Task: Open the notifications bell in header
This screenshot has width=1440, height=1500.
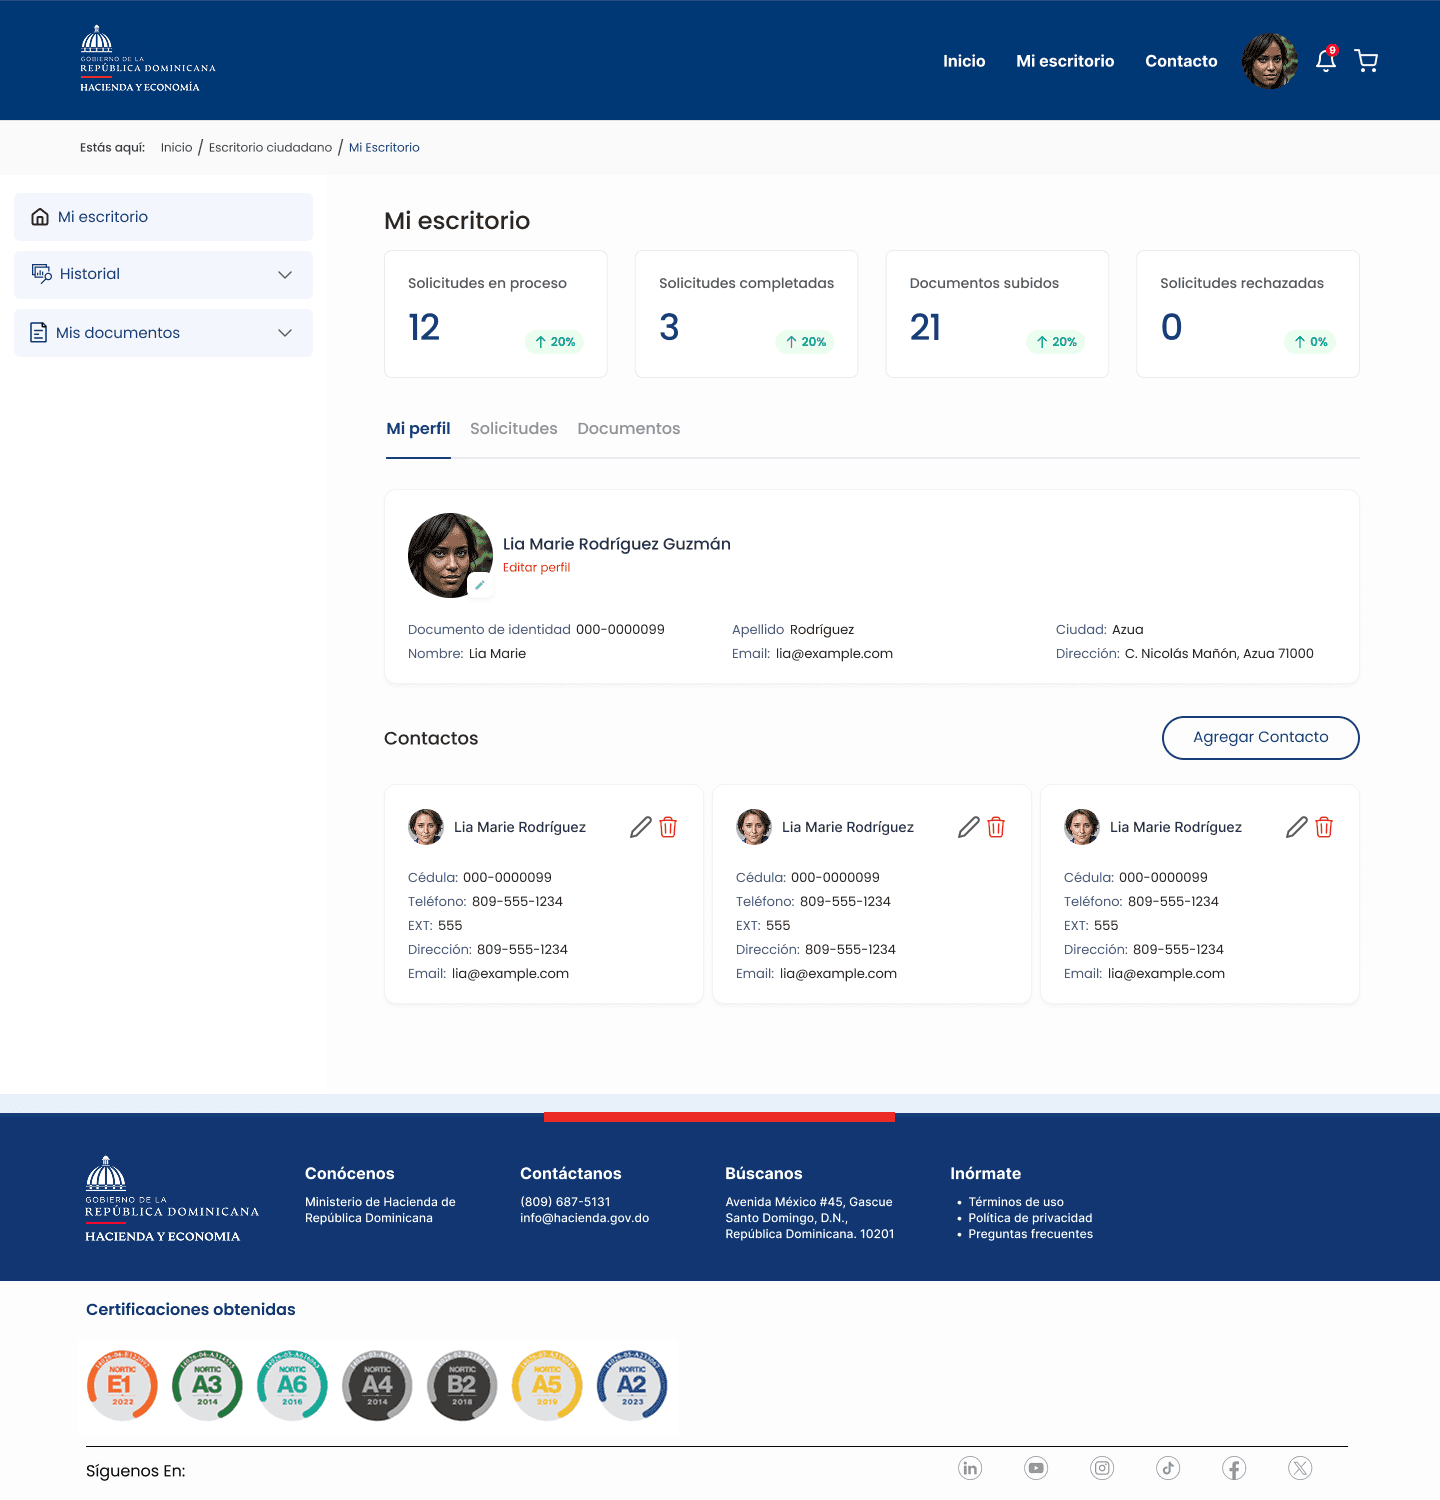Action: (1326, 60)
